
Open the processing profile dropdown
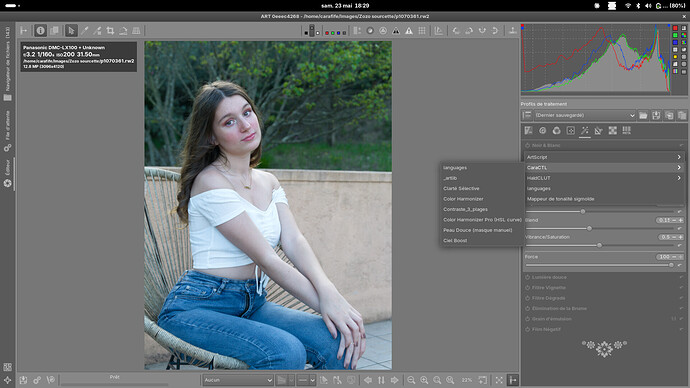coord(585,115)
